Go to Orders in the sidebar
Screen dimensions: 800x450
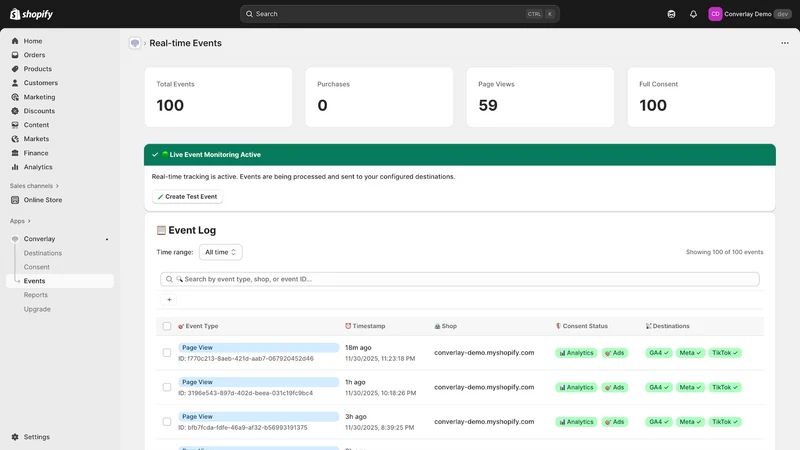pos(34,55)
